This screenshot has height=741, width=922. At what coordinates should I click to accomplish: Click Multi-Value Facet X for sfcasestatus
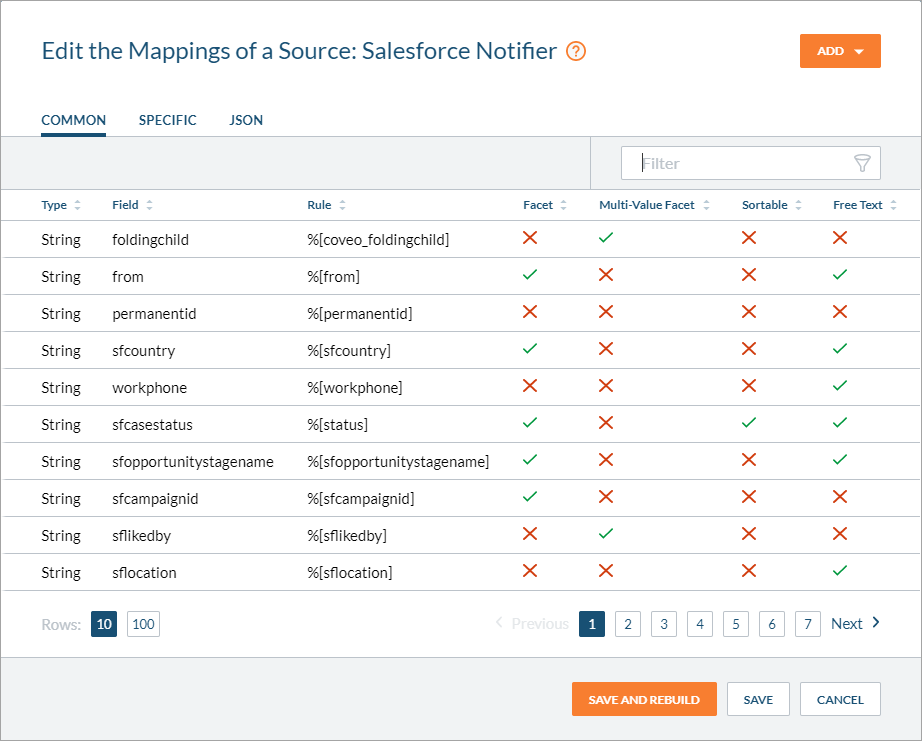tap(606, 423)
